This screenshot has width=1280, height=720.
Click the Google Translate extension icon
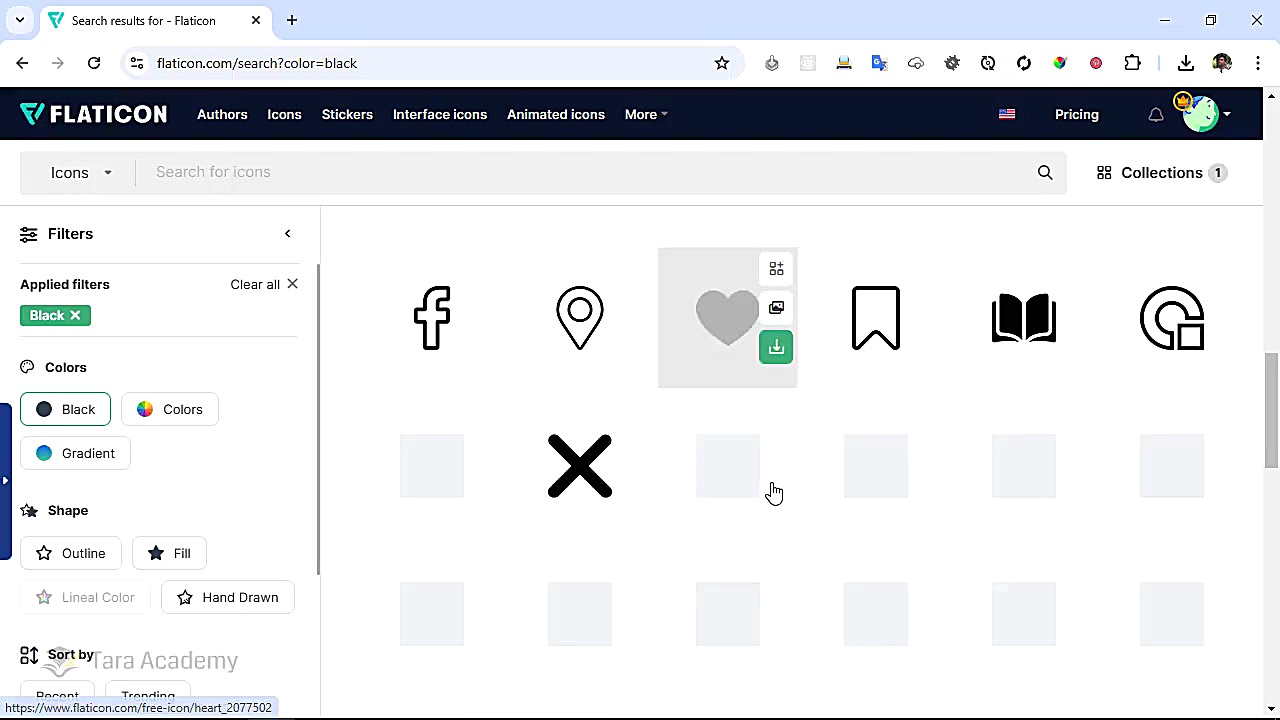(x=880, y=63)
